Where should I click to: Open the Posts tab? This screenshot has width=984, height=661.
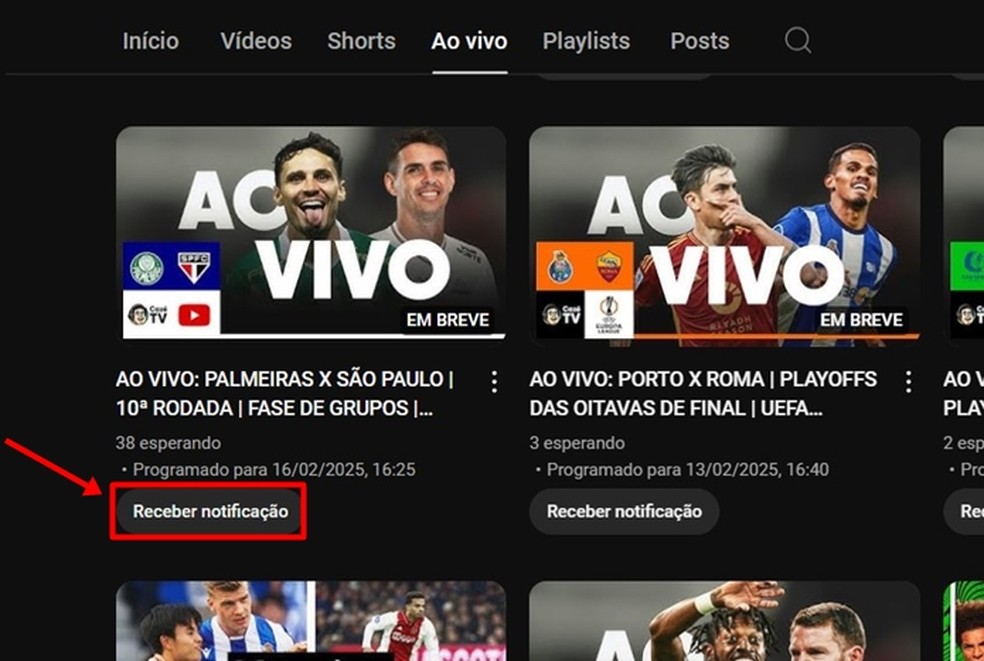pyautogui.click(x=699, y=41)
